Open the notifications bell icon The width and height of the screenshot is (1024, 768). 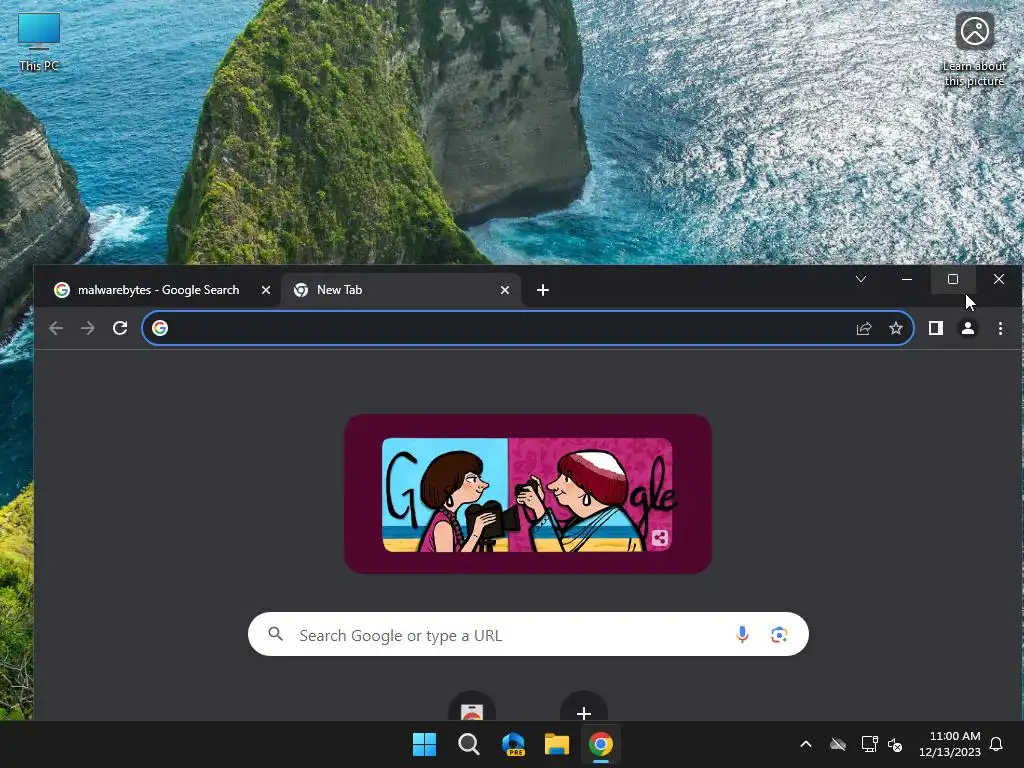[x=996, y=744]
